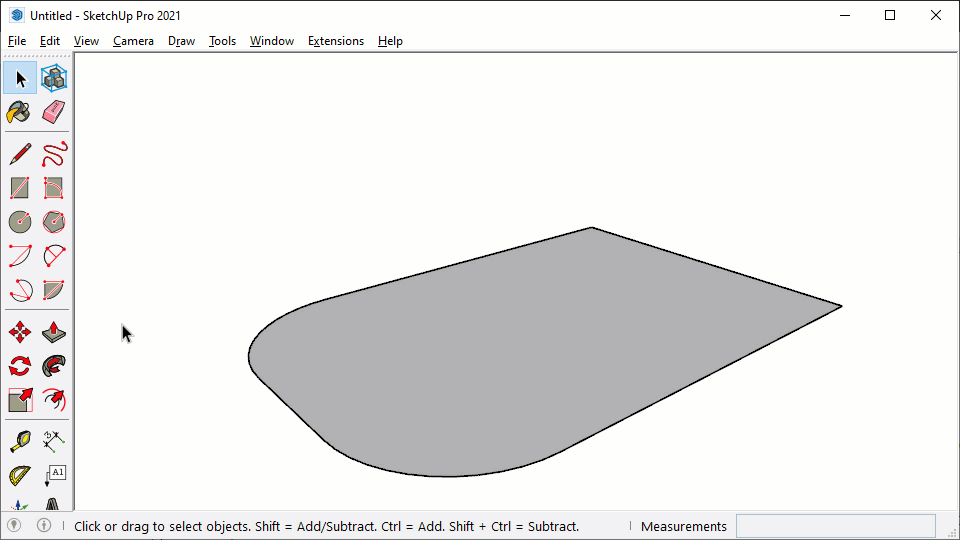Minimize the SketchUp window
This screenshot has height=540, width=960.
point(845,15)
